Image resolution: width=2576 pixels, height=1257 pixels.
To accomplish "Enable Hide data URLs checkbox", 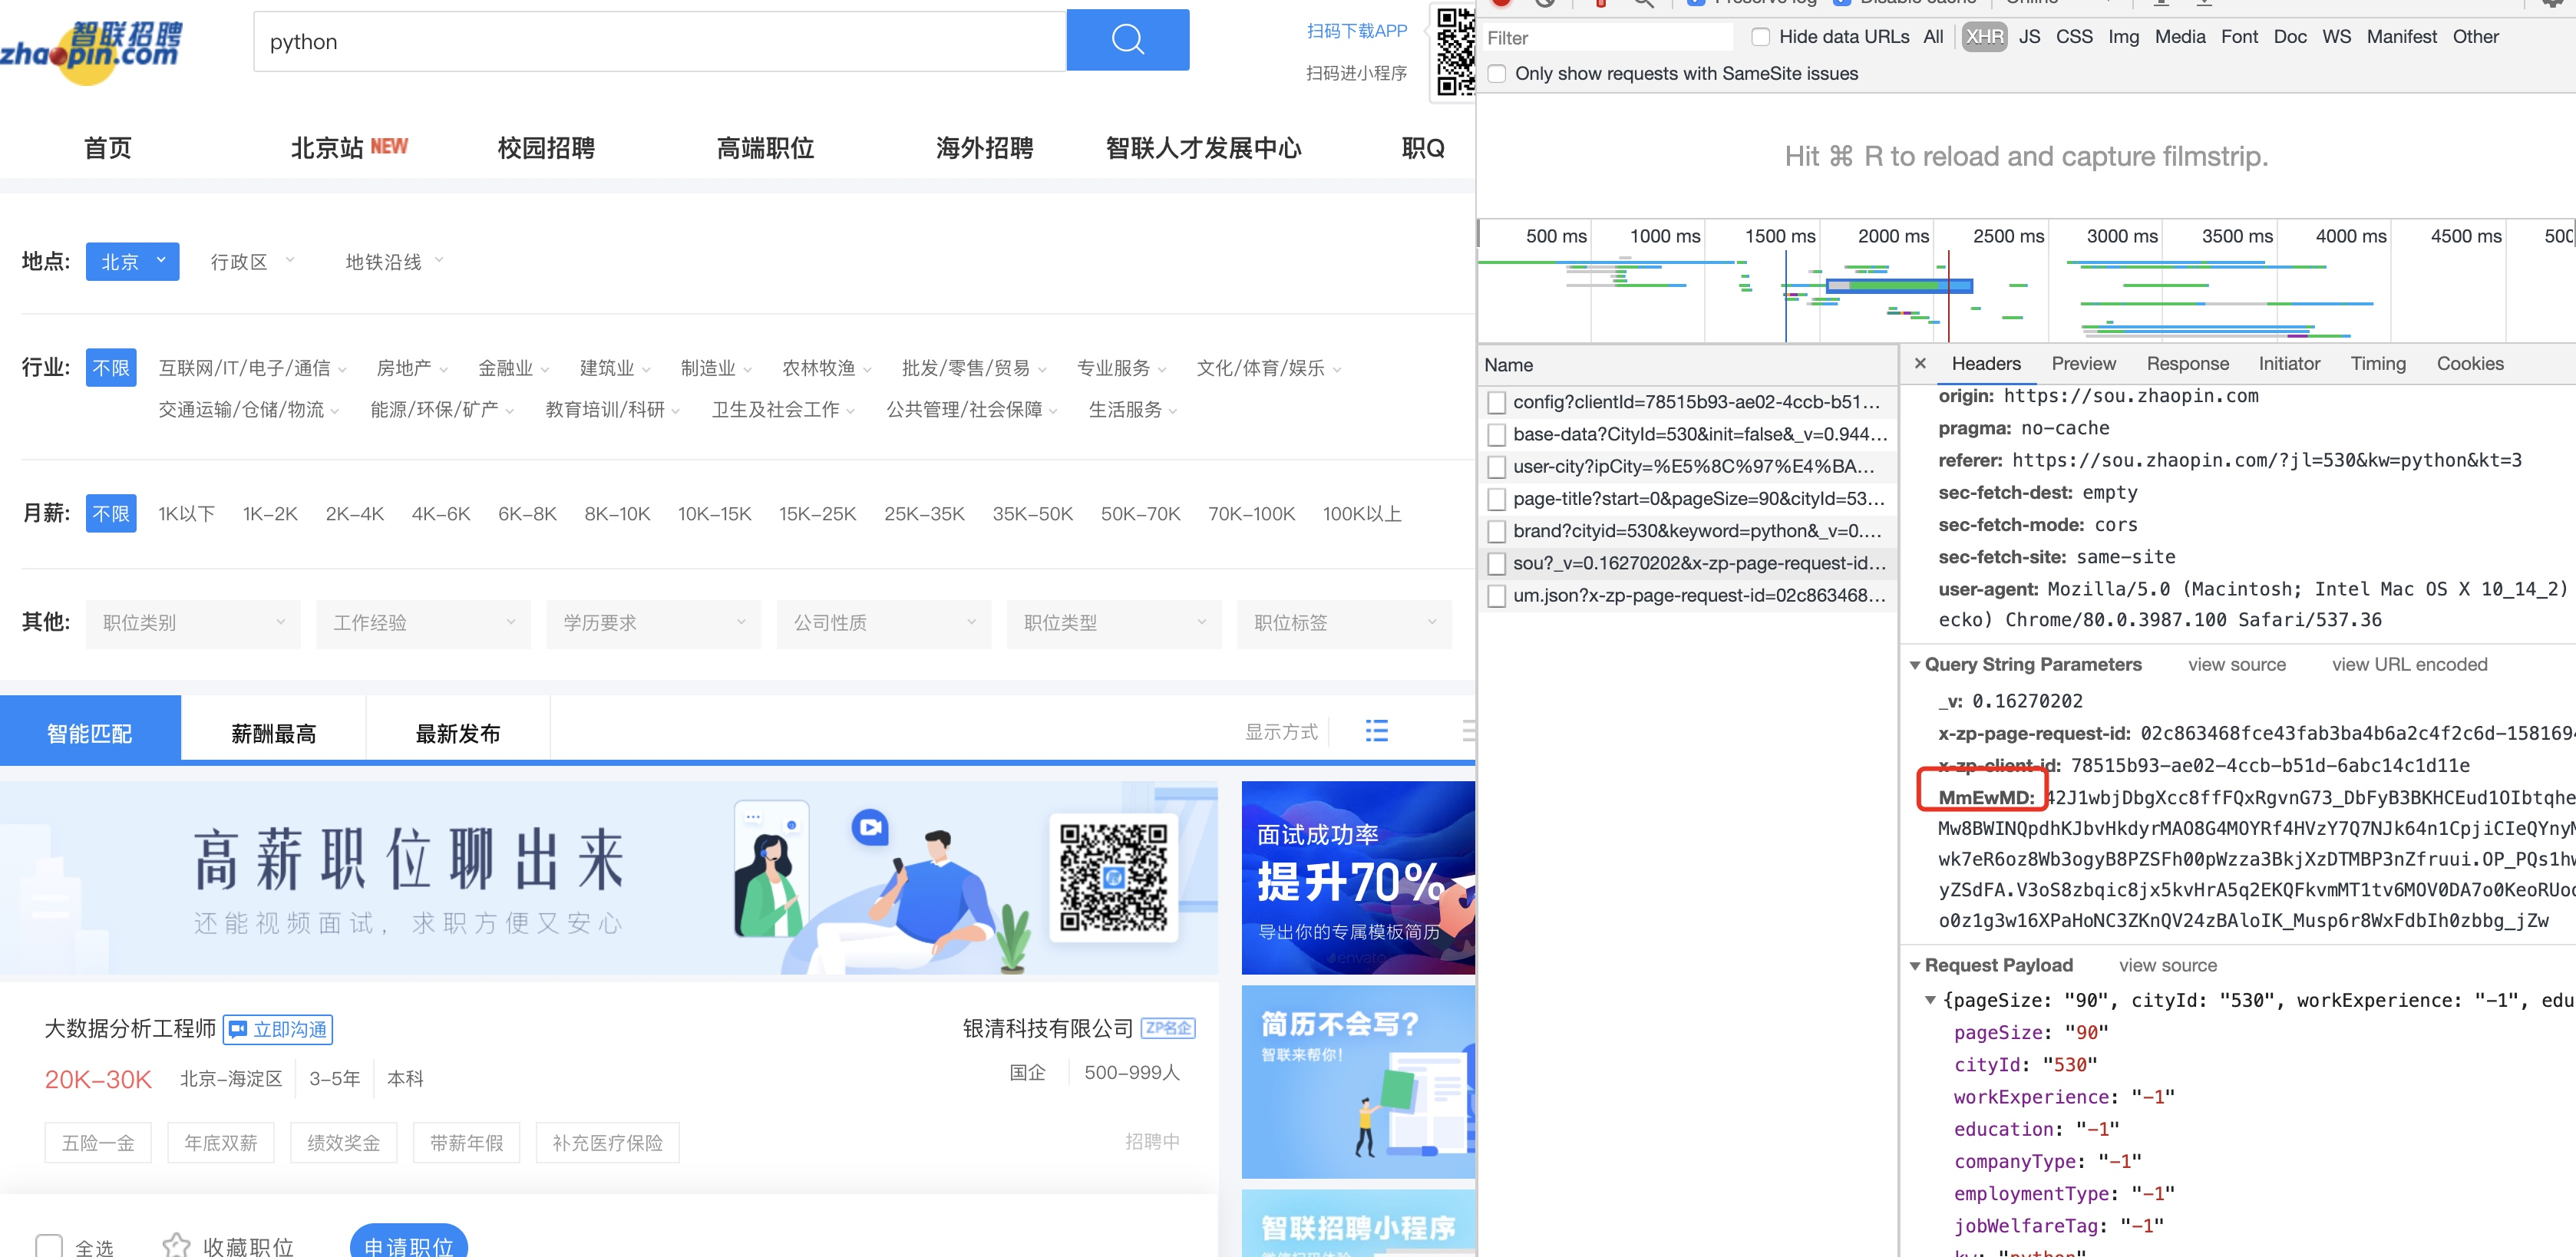I will [x=1761, y=37].
